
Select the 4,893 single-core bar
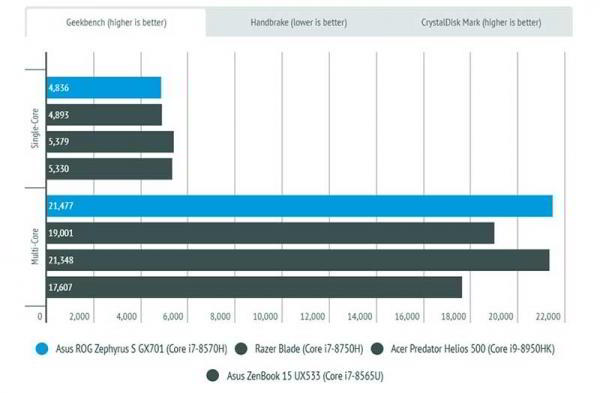[x=104, y=115]
